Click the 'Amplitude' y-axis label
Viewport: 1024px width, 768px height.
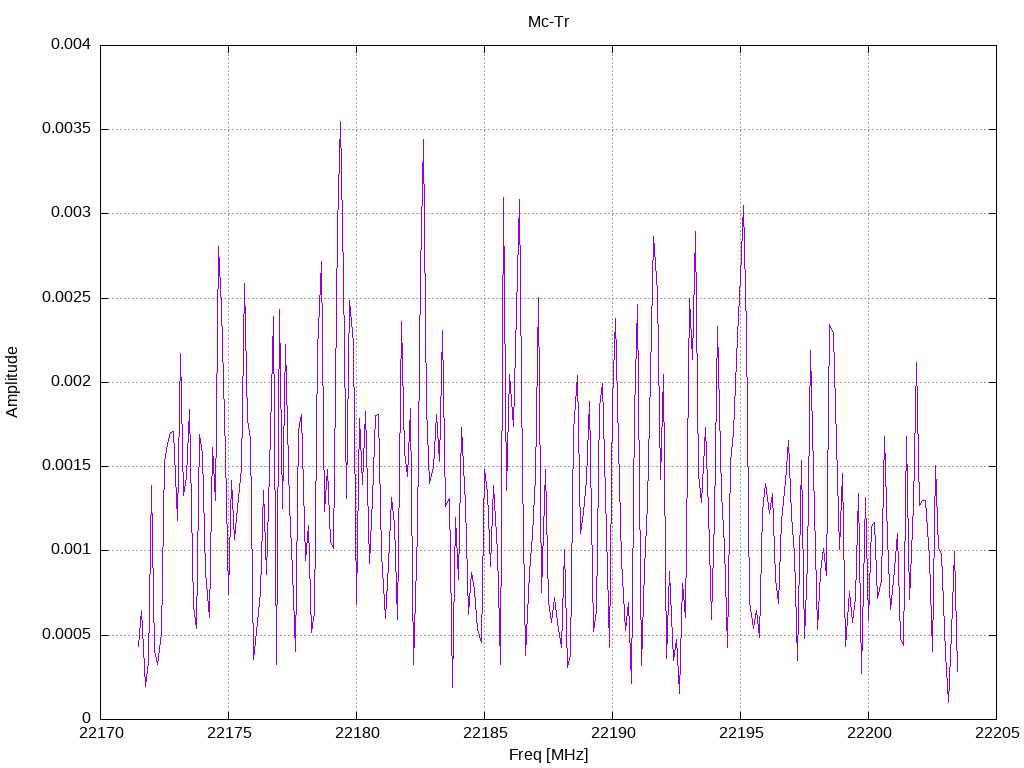(x=12, y=382)
